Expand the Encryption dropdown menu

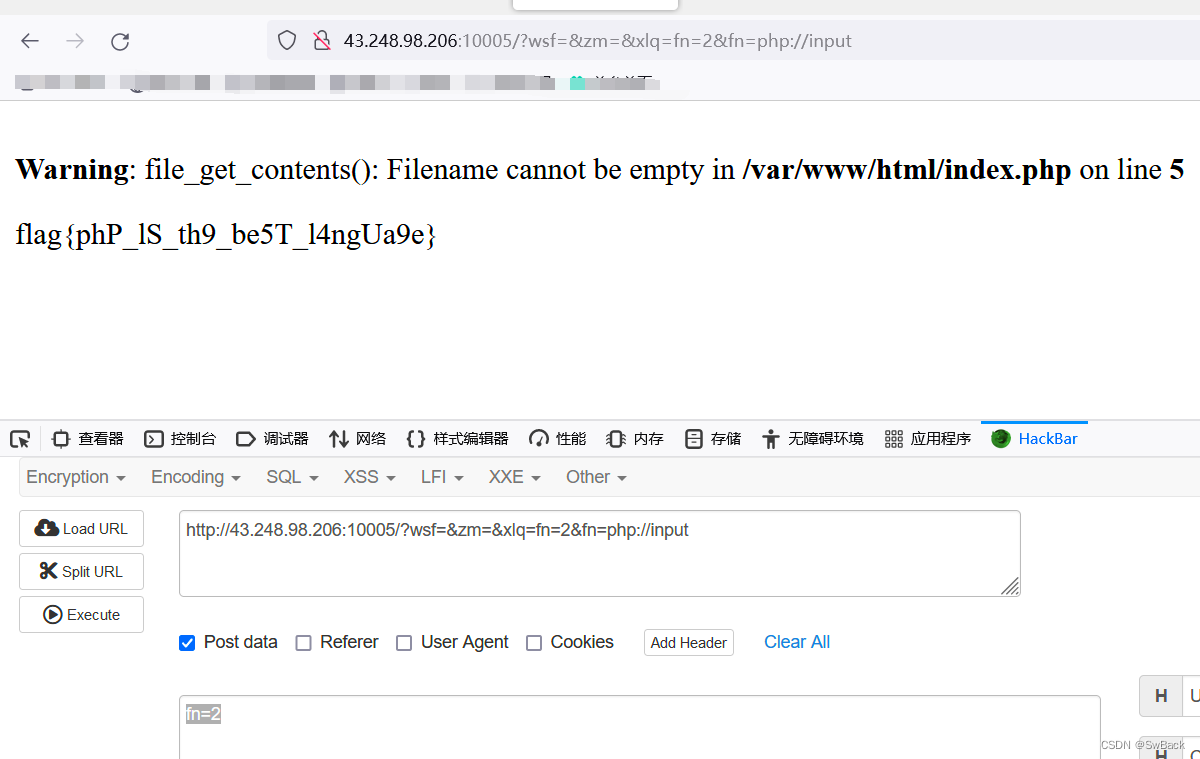pyautogui.click(x=76, y=477)
